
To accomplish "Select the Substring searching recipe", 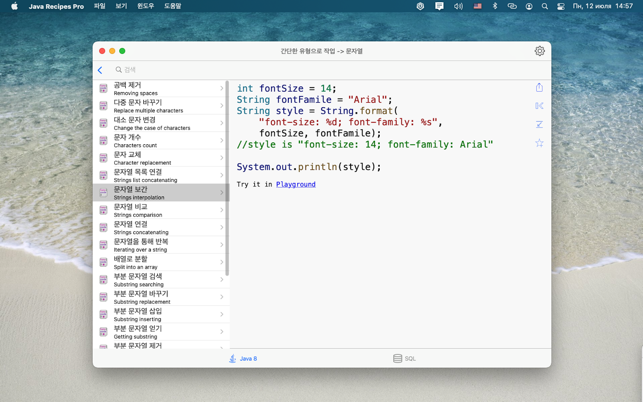I will point(161,279).
